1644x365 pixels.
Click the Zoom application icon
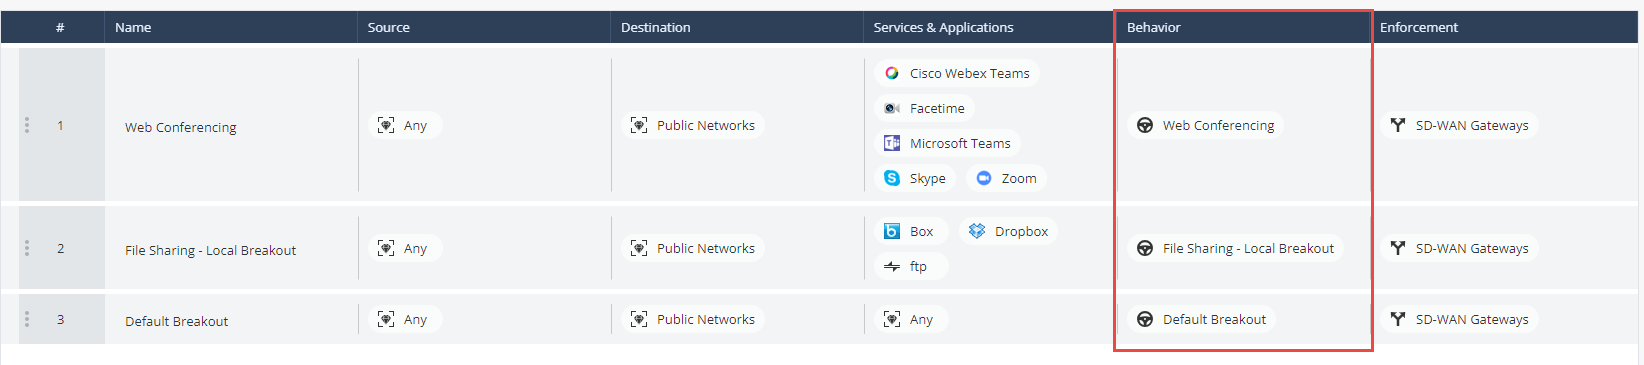click(984, 178)
